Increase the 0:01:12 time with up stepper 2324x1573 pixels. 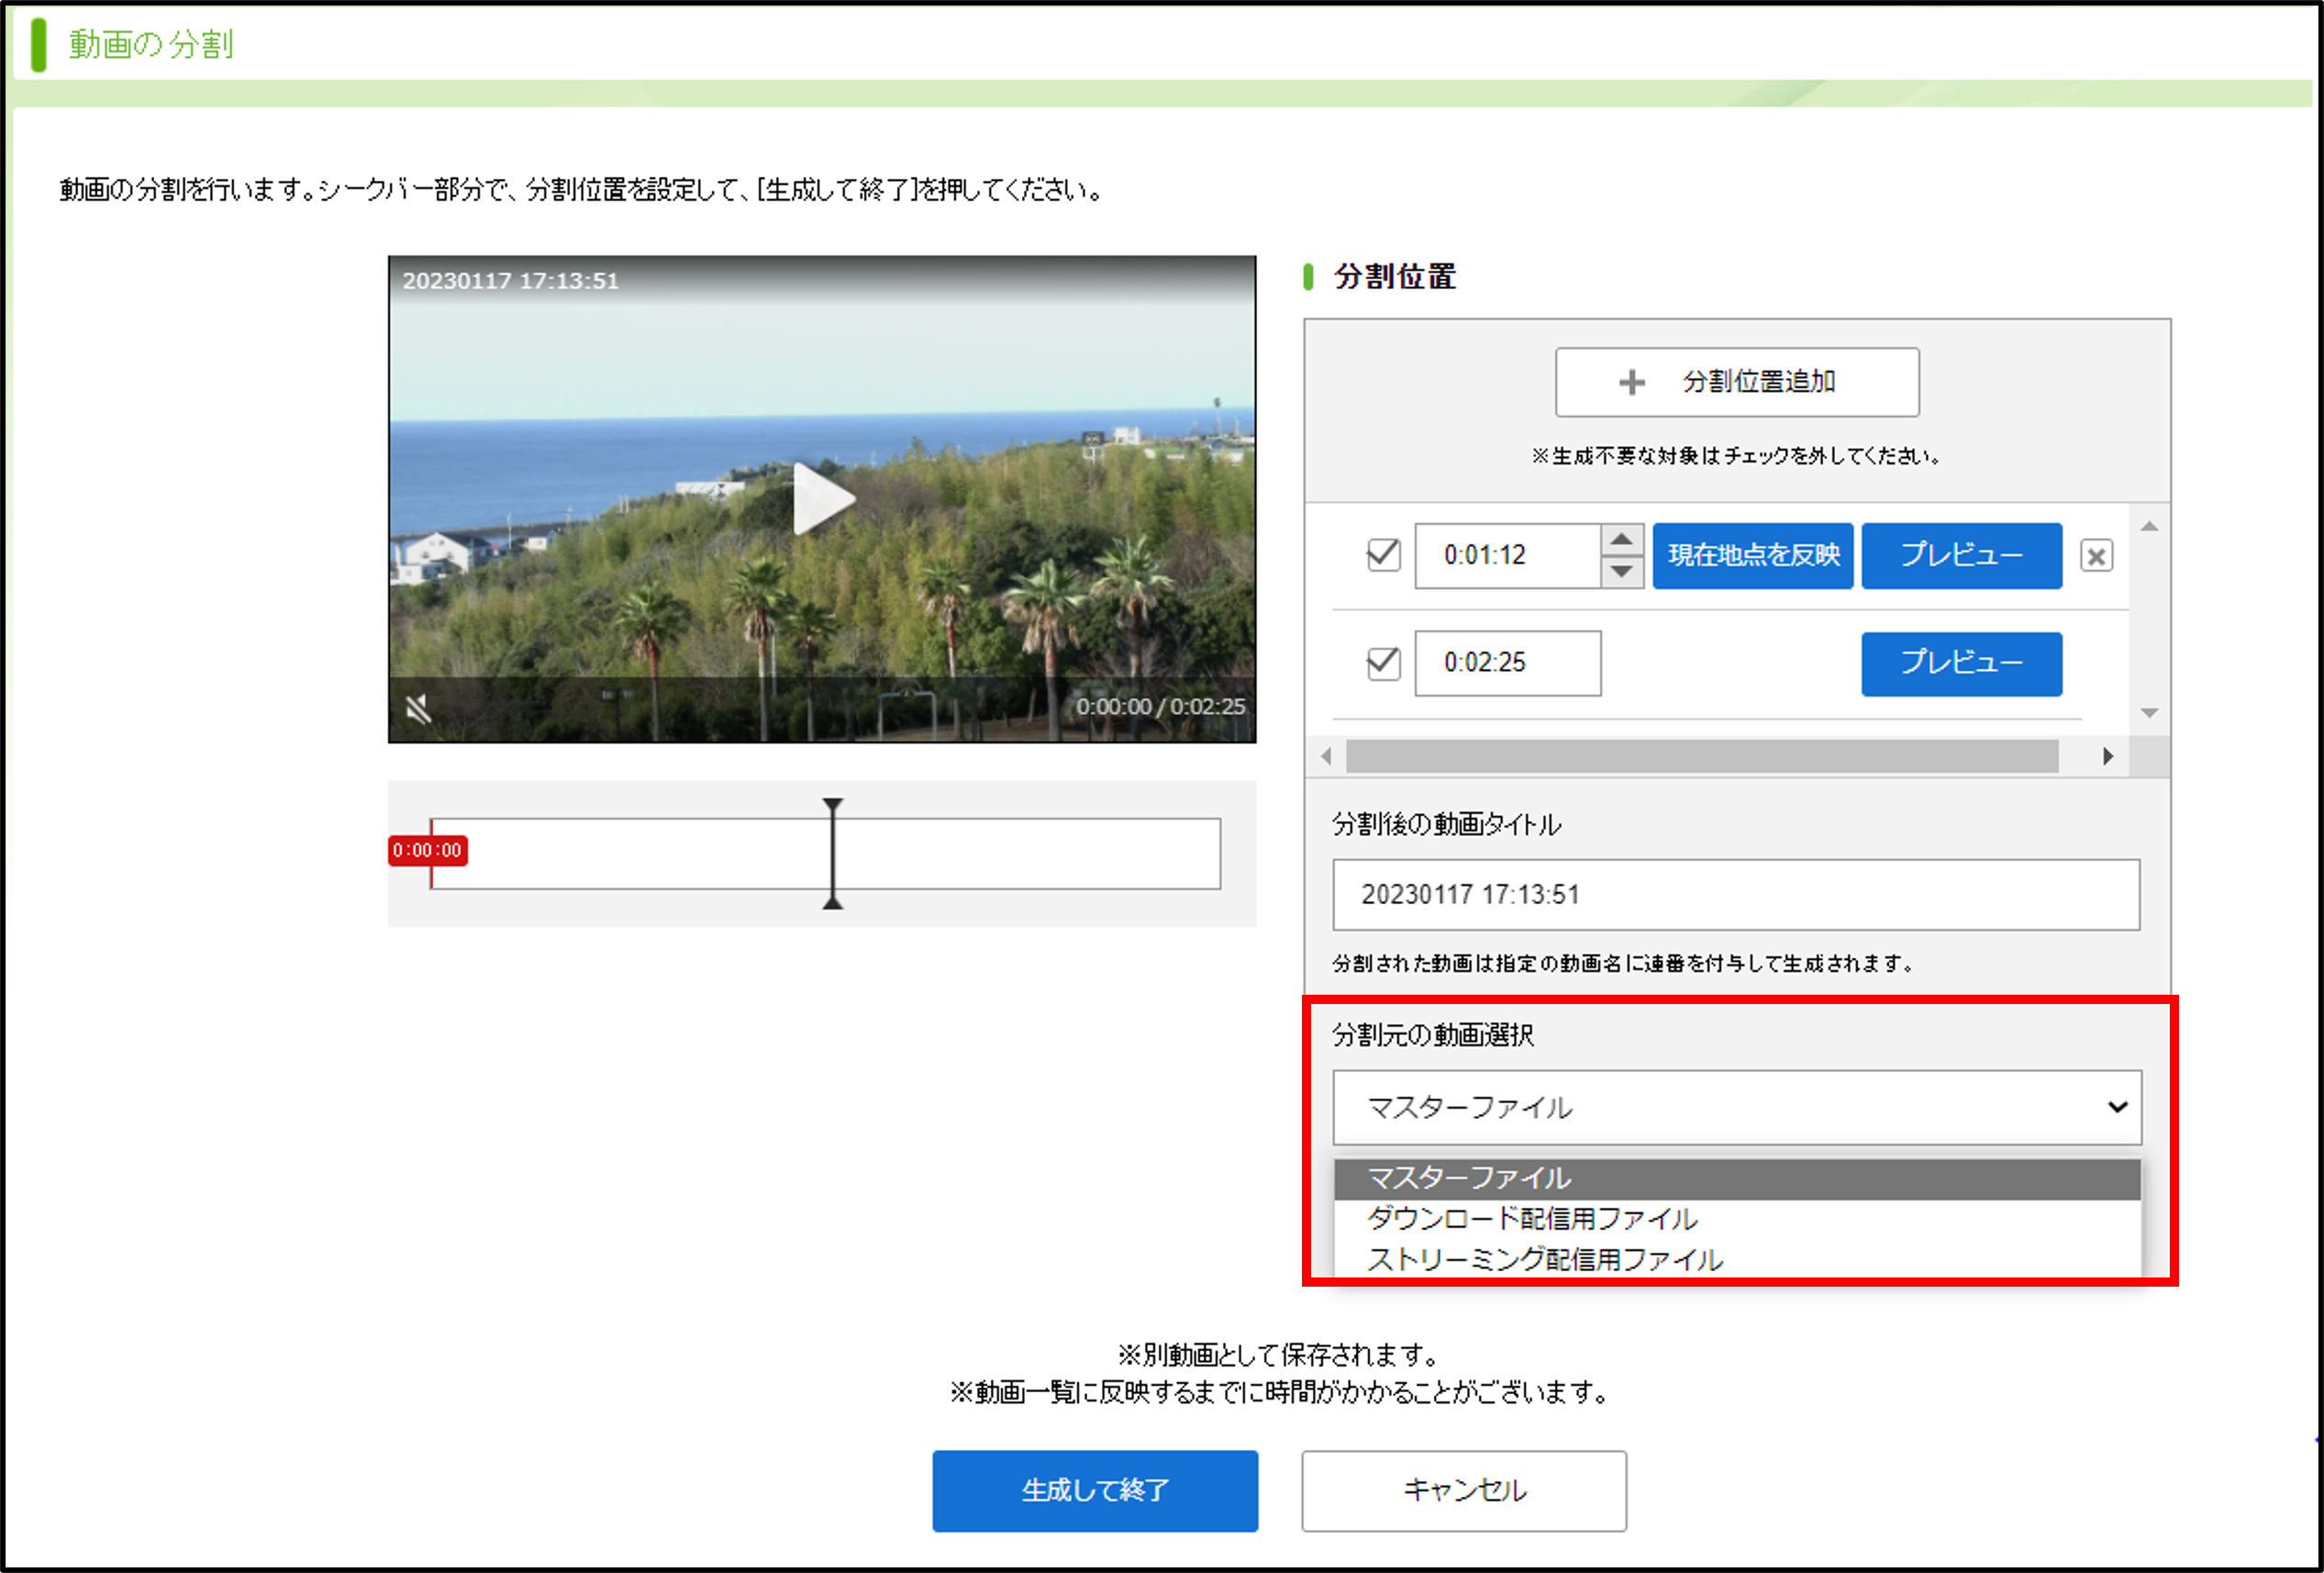pos(1621,540)
